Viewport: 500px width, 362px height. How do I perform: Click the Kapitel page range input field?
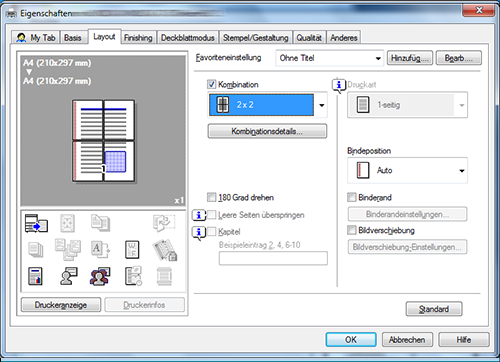pyautogui.click(x=273, y=258)
